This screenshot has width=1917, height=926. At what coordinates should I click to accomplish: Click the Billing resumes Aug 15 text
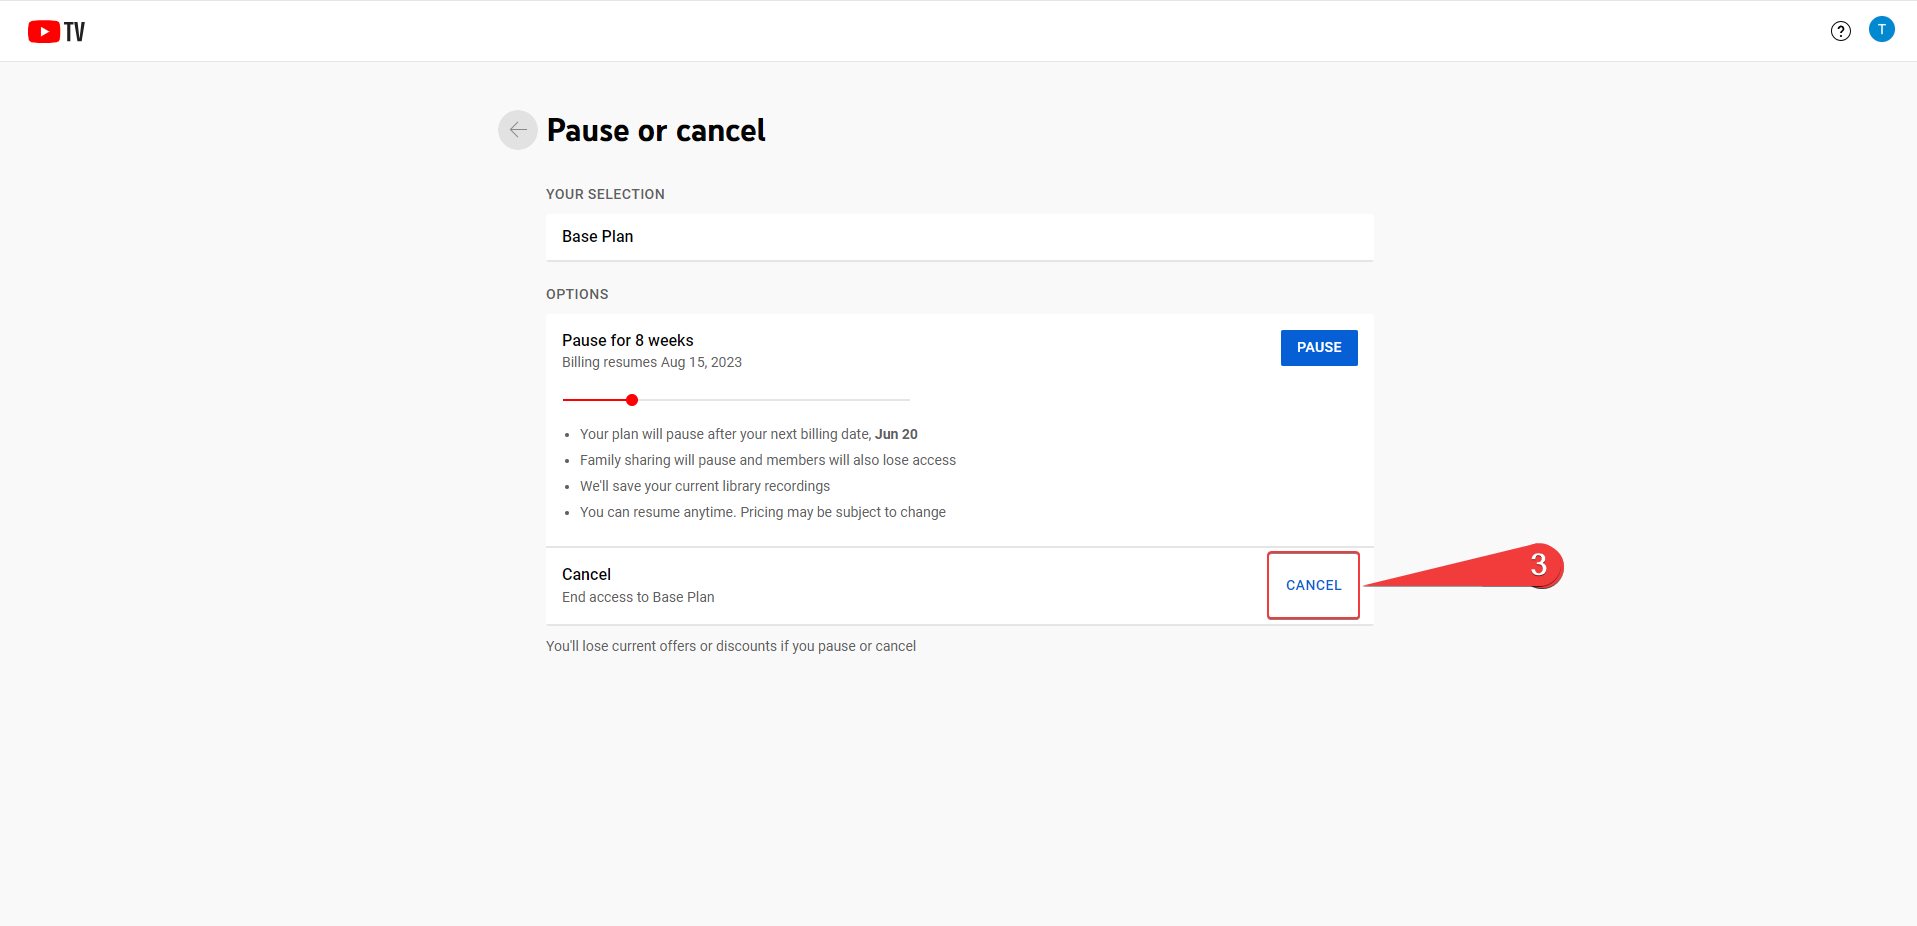[x=651, y=362]
